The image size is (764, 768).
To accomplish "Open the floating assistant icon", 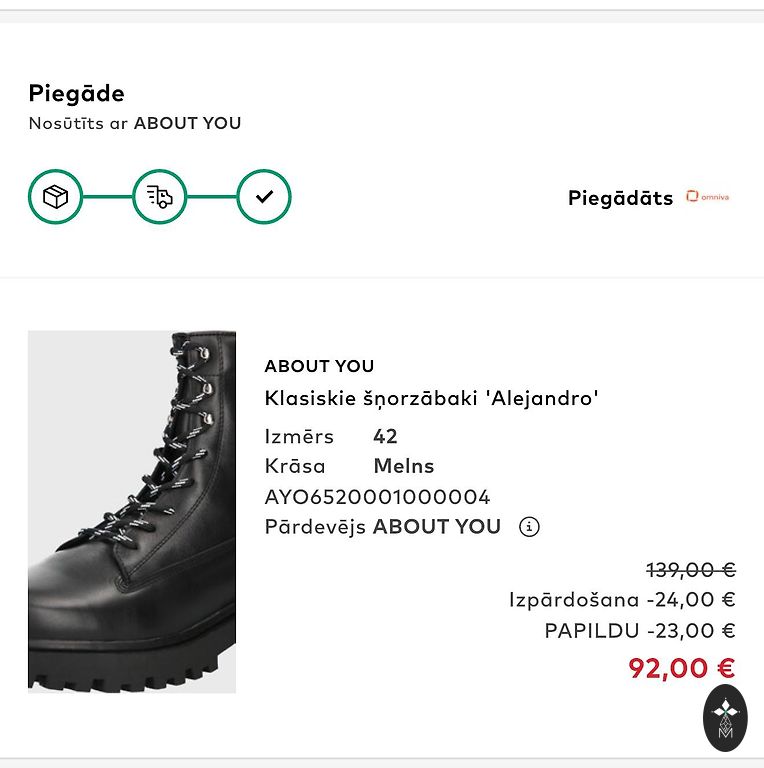I will coord(725,717).
